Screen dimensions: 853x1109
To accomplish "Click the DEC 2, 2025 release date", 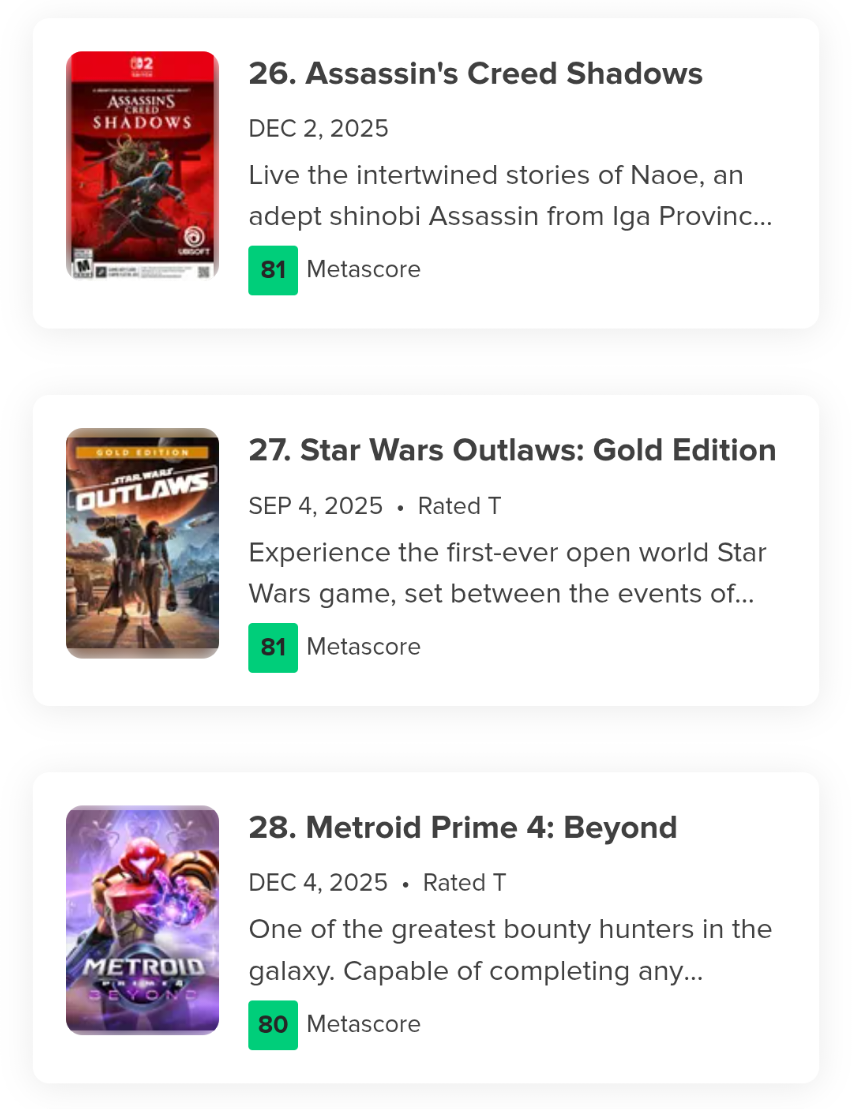I will click(x=318, y=129).
